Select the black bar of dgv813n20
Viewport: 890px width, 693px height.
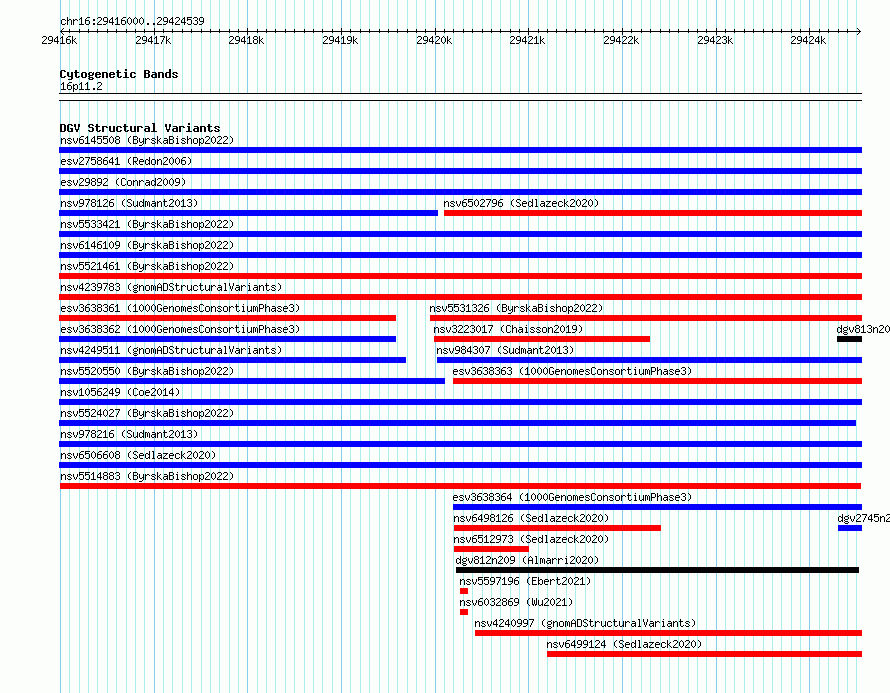pos(850,339)
